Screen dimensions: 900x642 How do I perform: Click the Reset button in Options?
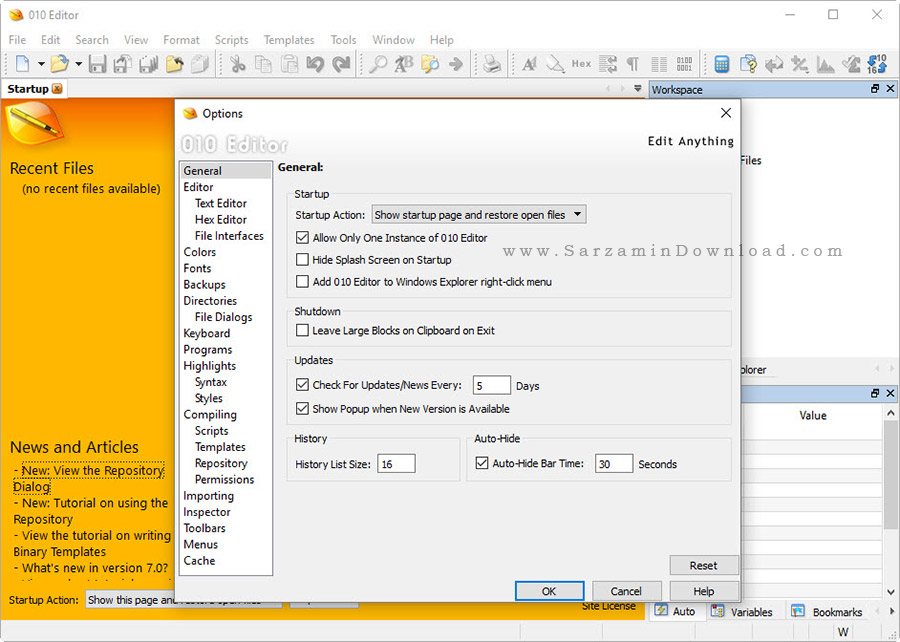coord(704,565)
